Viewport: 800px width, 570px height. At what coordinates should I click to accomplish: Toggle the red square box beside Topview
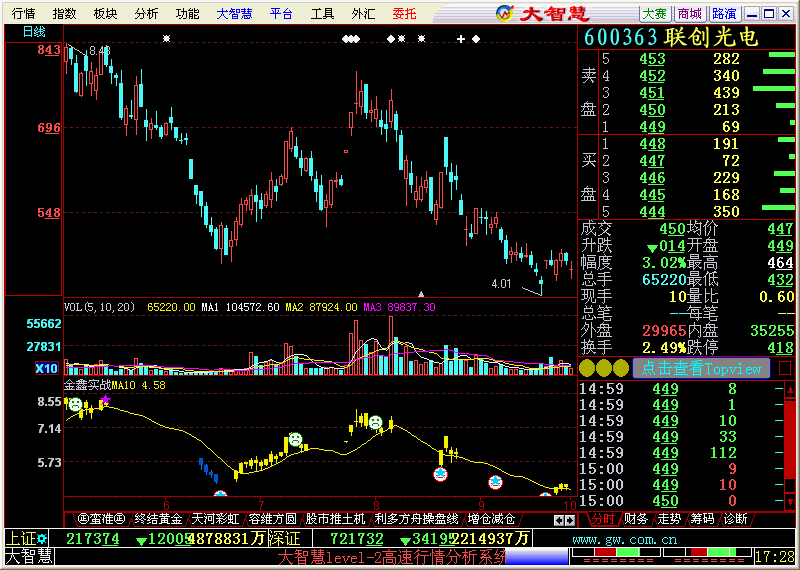[785, 368]
